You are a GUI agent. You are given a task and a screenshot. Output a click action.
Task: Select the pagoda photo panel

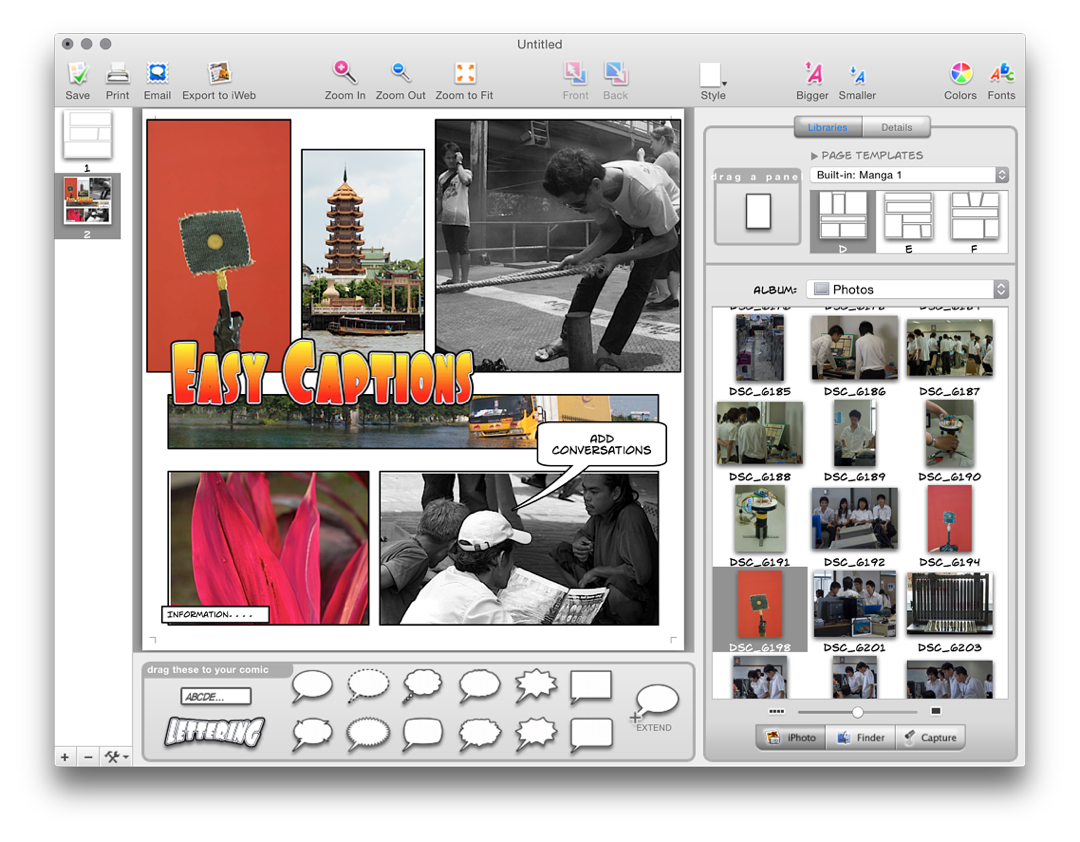(x=363, y=249)
